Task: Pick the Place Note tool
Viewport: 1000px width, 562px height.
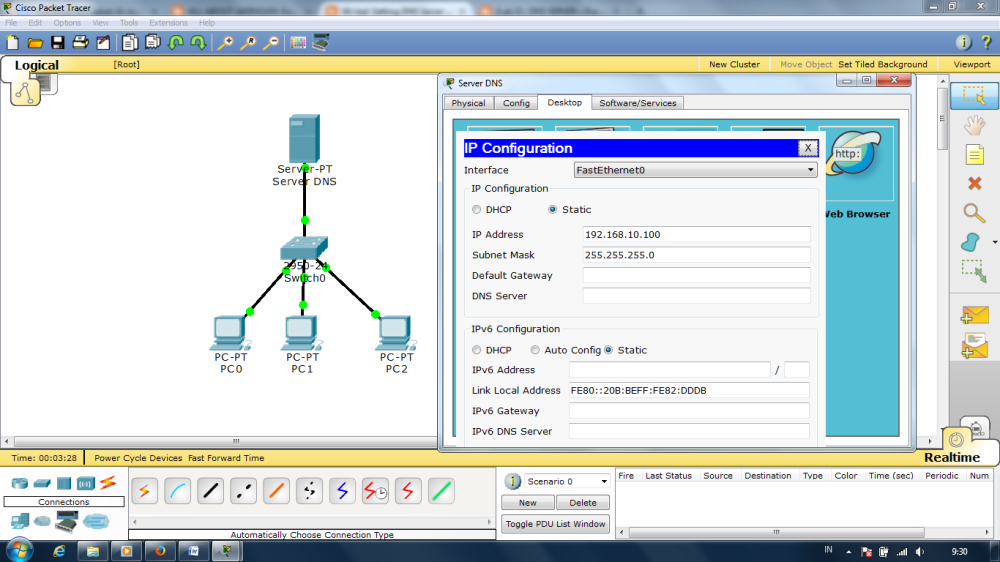Action: [974, 154]
